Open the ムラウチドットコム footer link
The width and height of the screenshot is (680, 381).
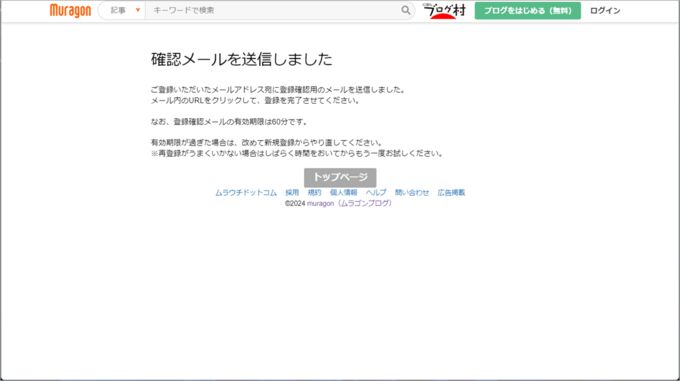tap(246, 192)
